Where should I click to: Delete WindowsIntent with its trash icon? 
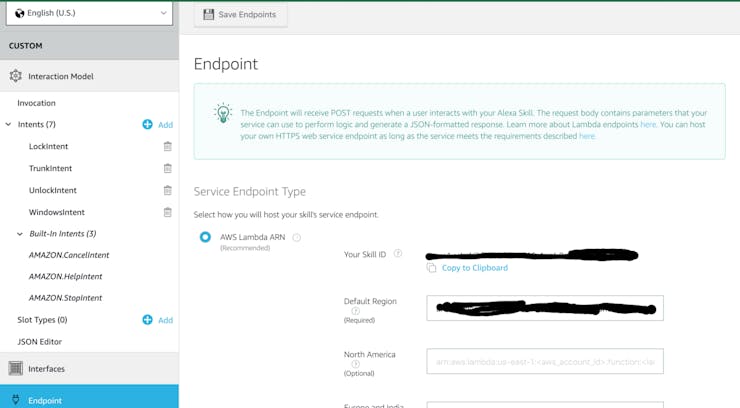[168, 212]
